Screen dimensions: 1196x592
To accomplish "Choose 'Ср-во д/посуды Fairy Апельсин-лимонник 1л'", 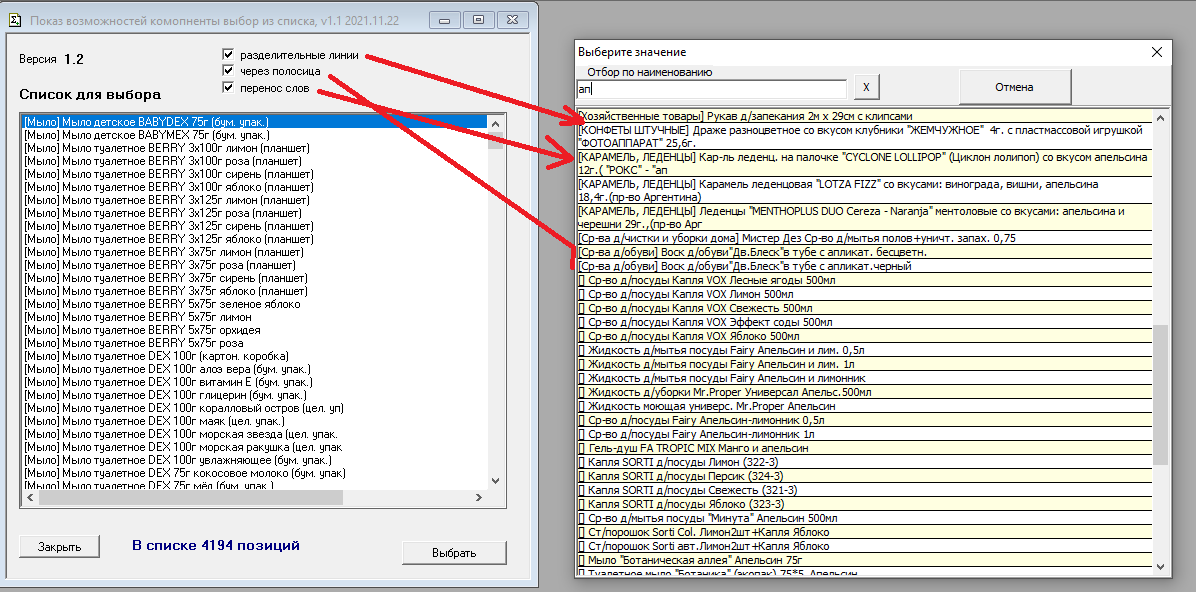I will 864,434.
